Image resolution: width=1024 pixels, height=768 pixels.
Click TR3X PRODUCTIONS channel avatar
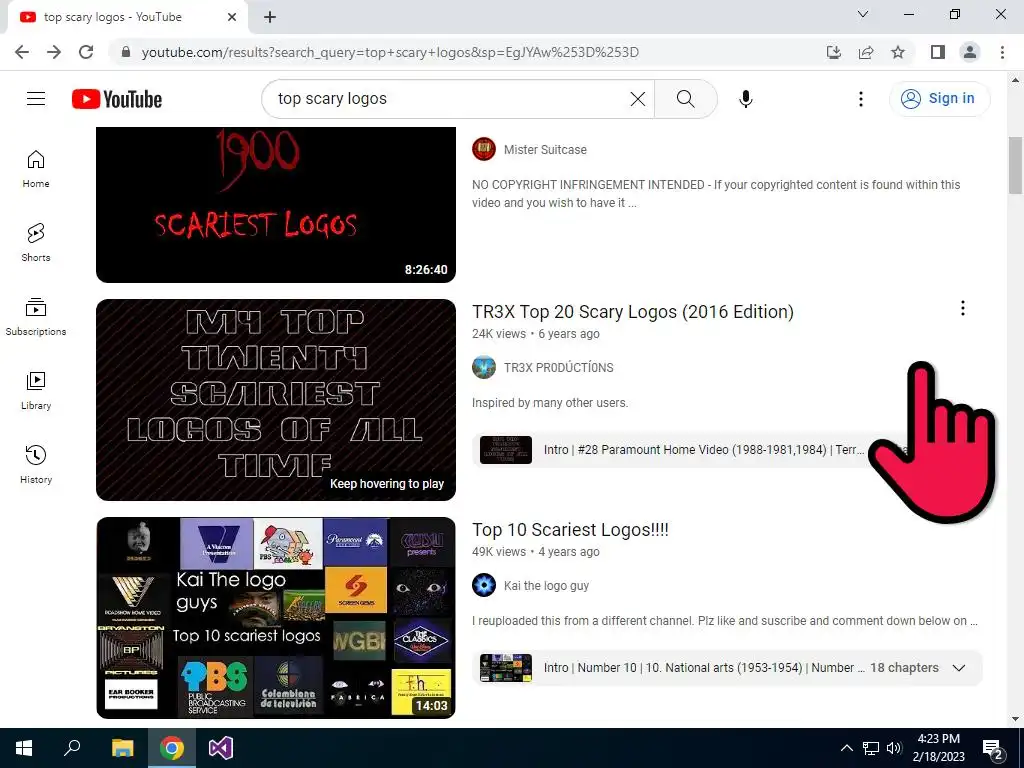[x=484, y=368]
